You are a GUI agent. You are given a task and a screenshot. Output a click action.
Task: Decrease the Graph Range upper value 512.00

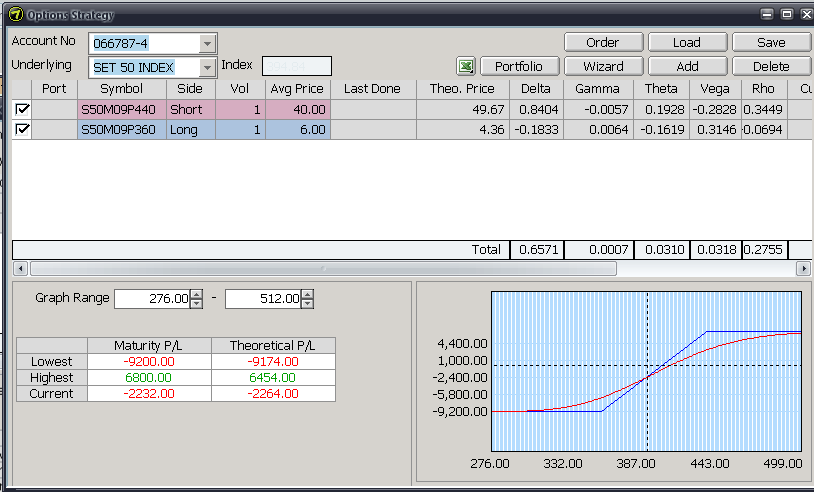click(307, 304)
